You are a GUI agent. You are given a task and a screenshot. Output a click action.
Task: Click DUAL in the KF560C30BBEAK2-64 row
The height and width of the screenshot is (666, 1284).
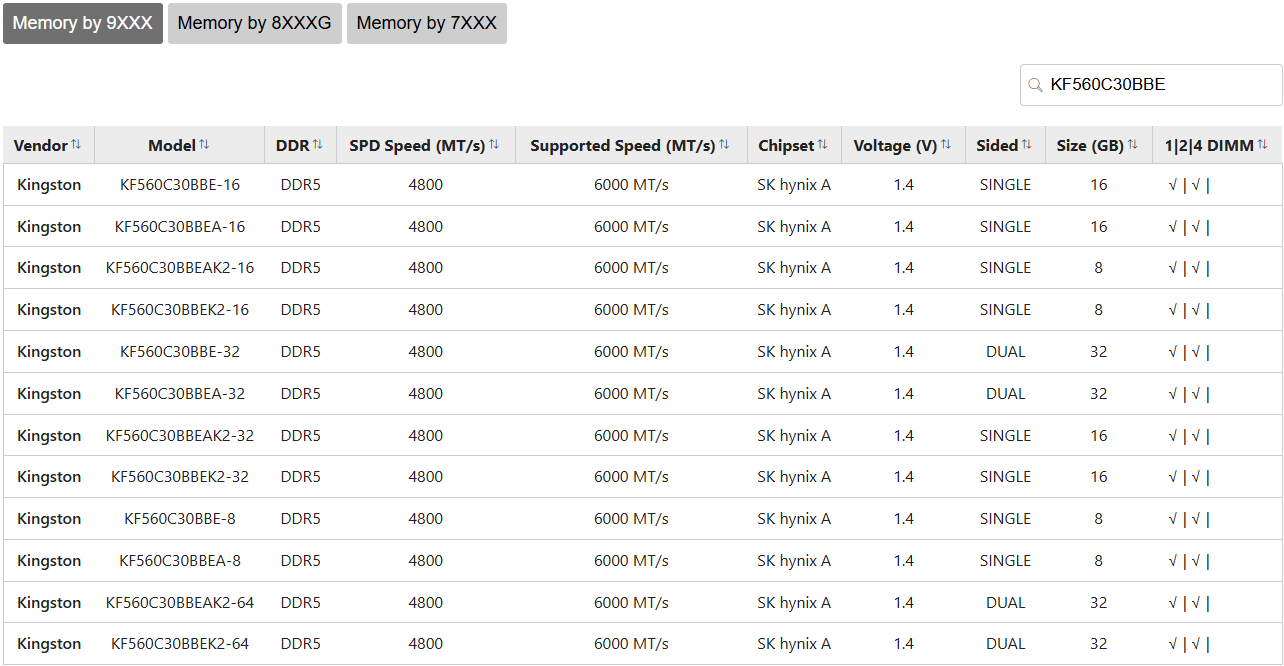[1005, 603]
